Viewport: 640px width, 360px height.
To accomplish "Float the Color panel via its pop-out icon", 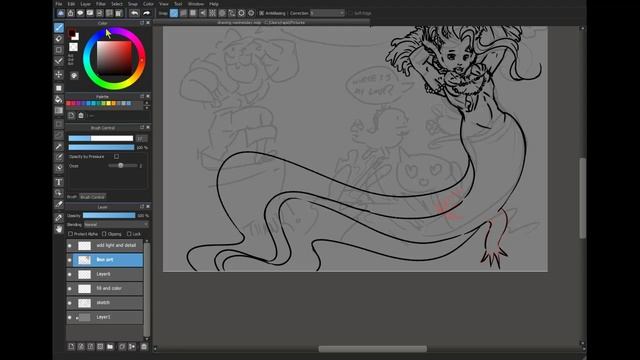I will (x=142, y=23).
